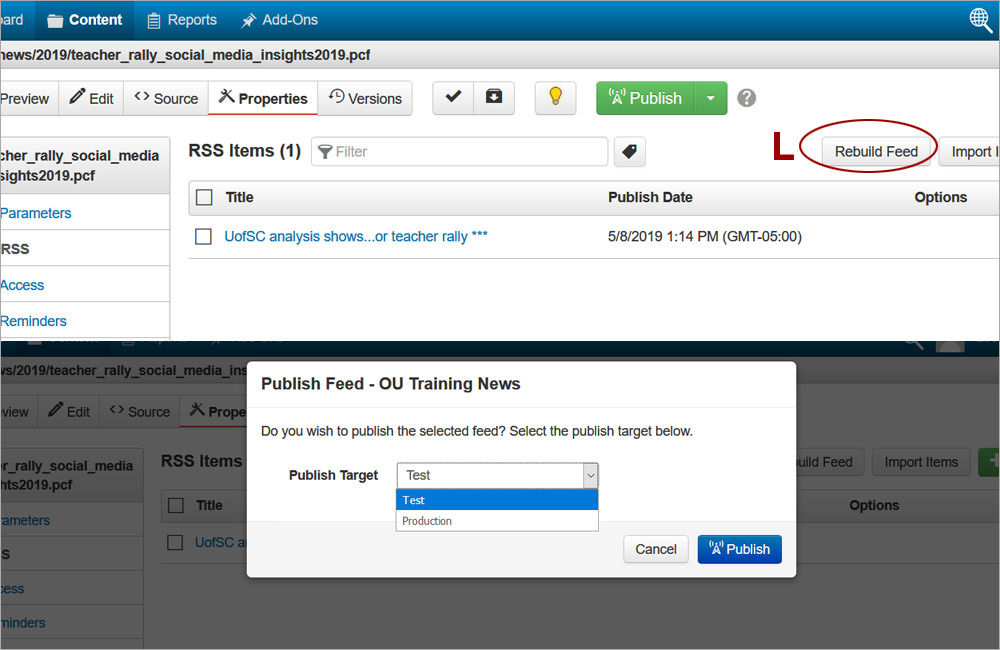Click the lightbulb icon button

(x=555, y=98)
